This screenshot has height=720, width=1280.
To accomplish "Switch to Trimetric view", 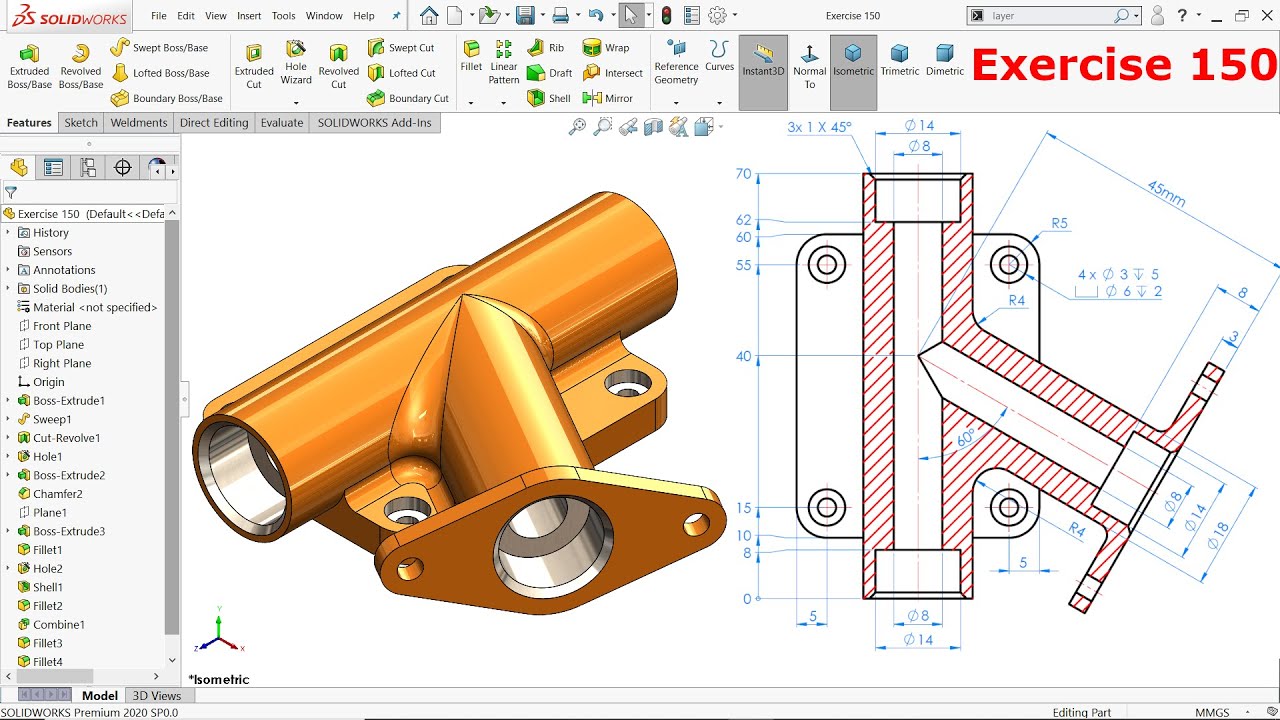I will 899,60.
